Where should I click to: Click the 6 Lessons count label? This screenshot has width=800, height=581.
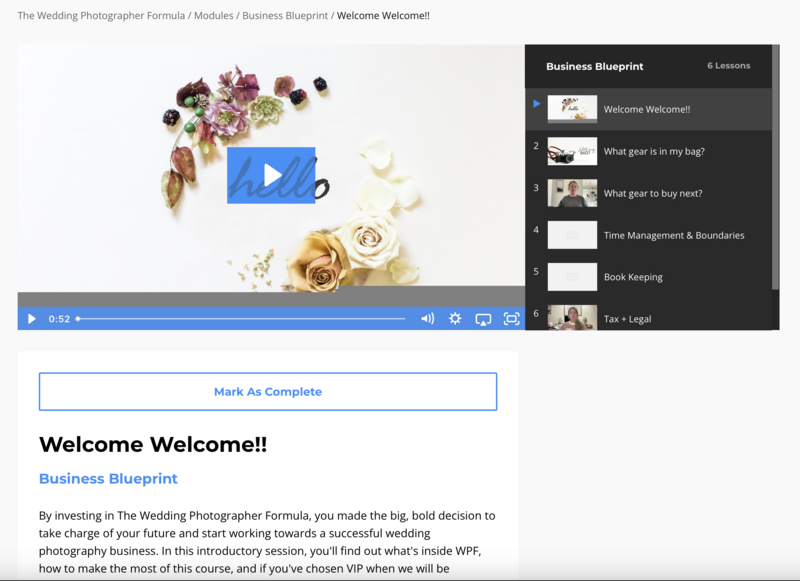pos(729,65)
